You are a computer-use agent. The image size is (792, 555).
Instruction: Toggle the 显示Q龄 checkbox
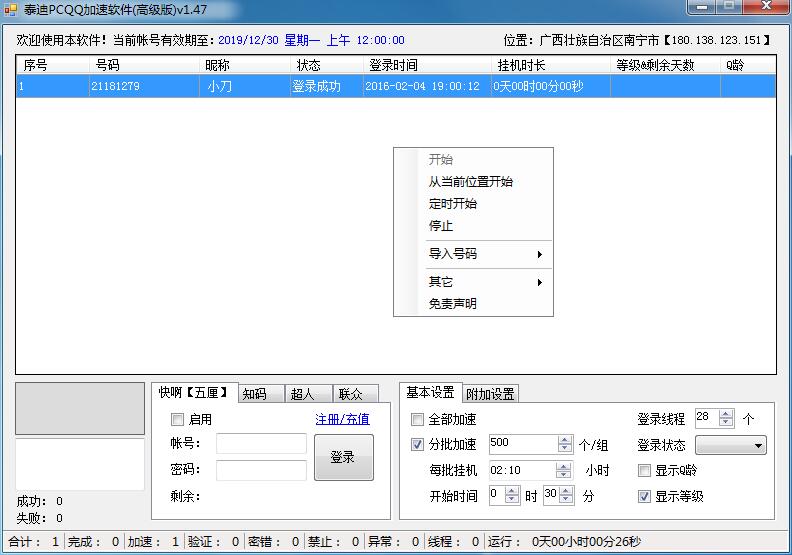644,471
